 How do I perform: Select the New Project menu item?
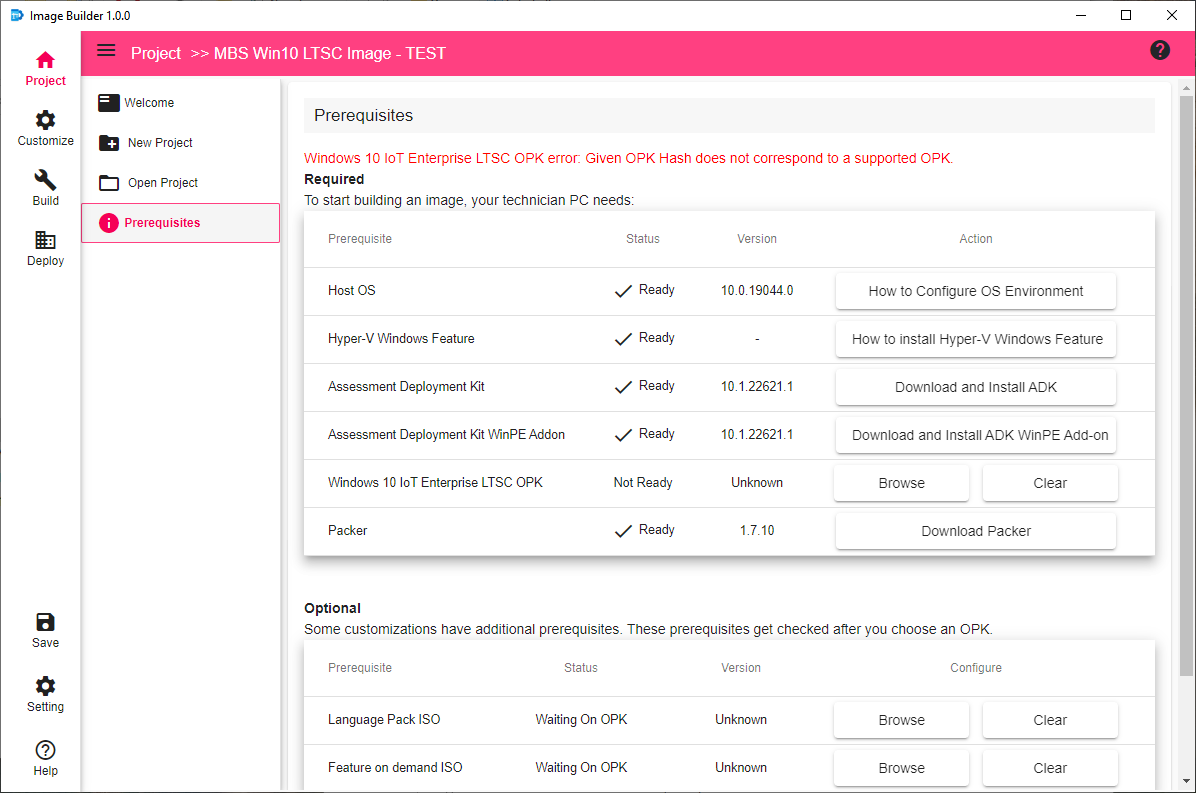click(x=180, y=143)
